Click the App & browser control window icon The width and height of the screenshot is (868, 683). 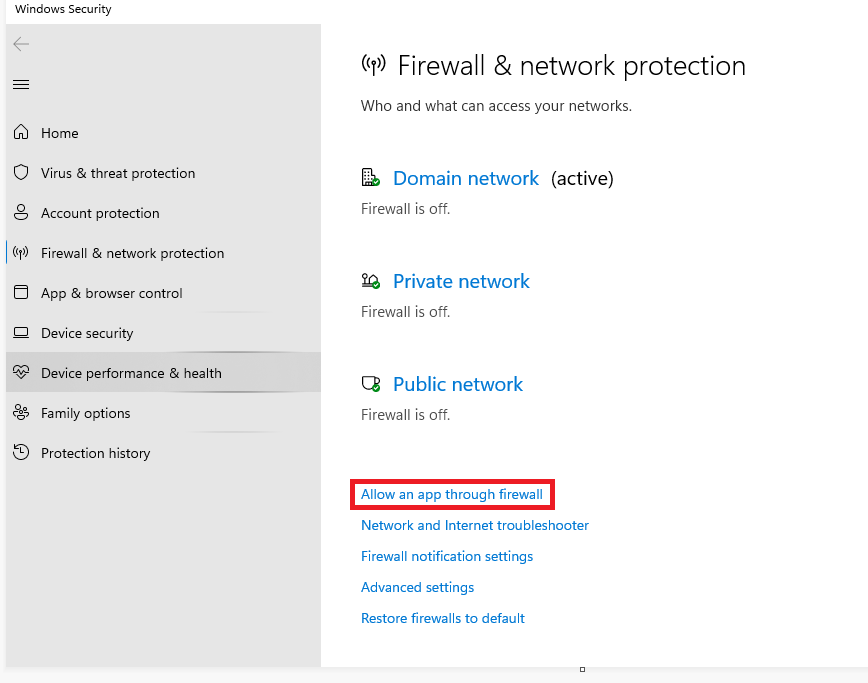[21, 293]
